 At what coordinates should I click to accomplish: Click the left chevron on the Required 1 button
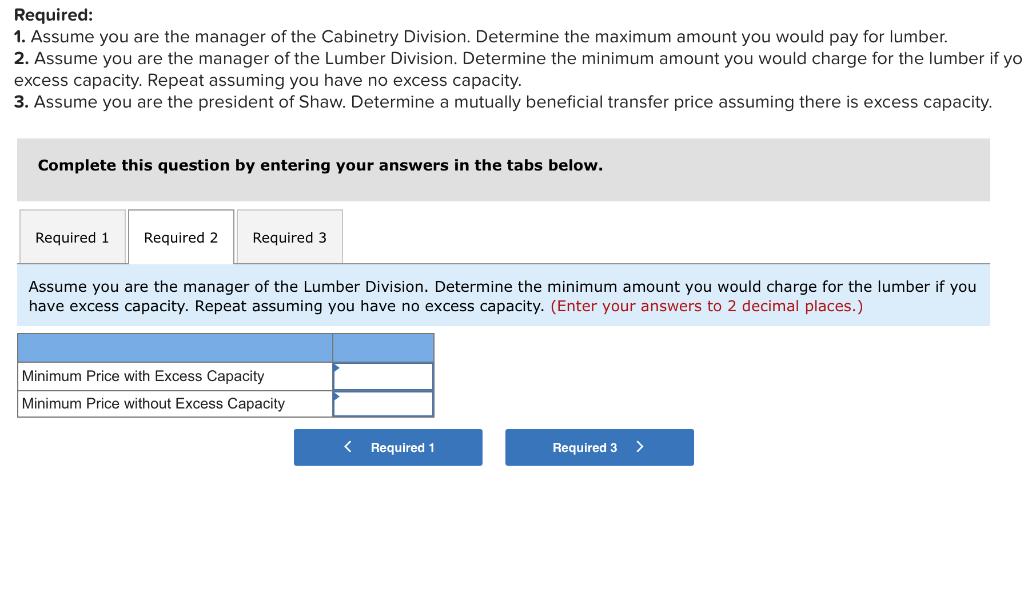tap(348, 447)
